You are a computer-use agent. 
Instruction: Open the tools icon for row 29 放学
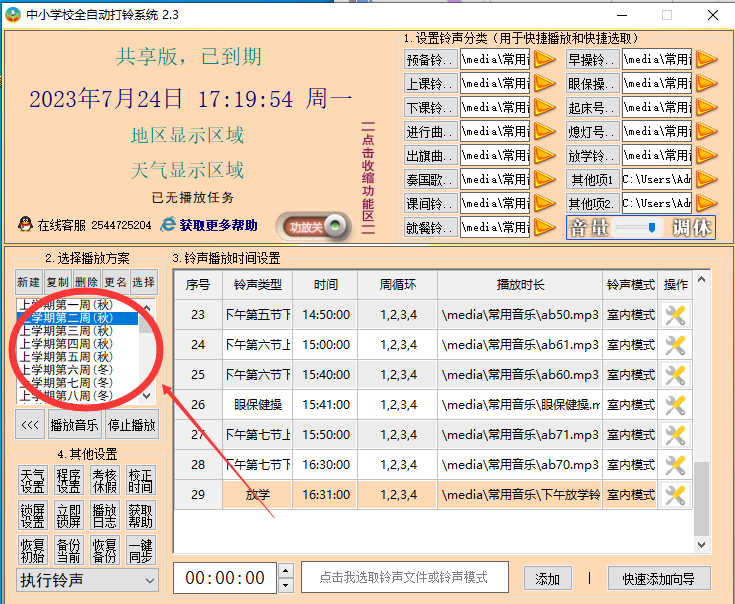tap(675, 495)
